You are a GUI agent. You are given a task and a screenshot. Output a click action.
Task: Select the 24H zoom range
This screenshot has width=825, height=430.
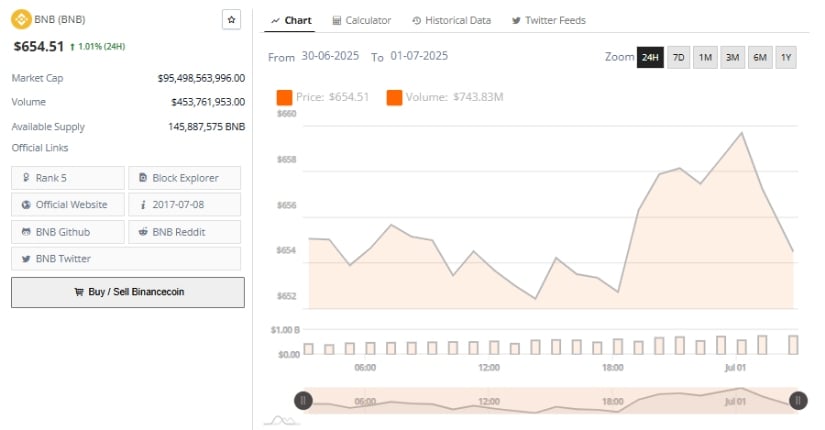coord(650,57)
